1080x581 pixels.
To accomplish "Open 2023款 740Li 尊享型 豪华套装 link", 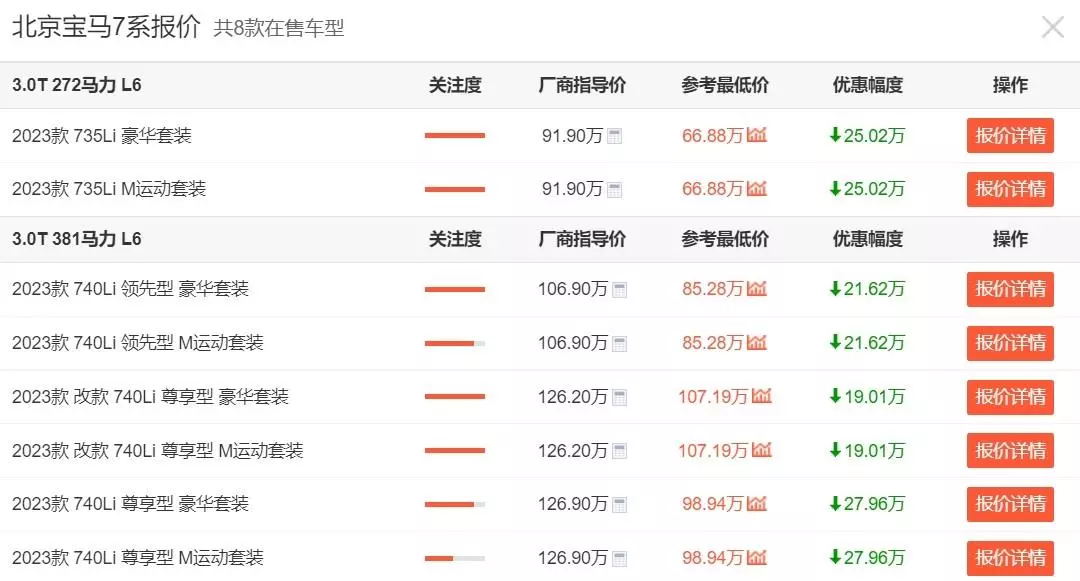I will [x=130, y=504].
